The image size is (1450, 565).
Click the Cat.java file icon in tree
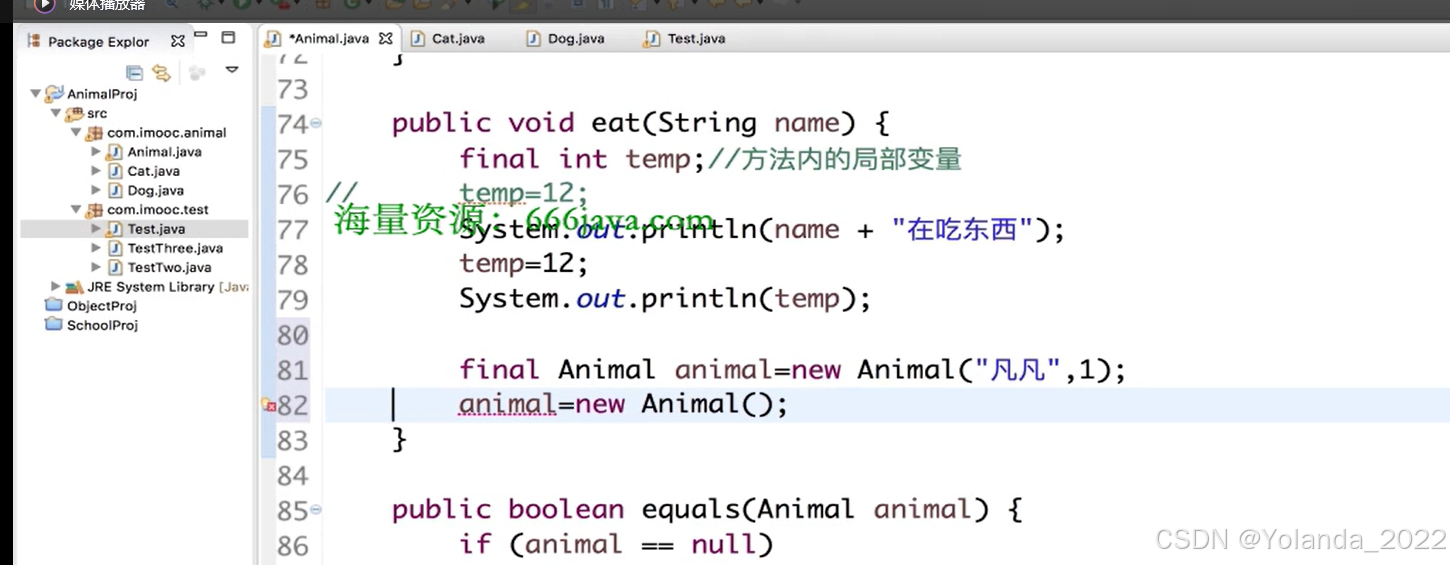click(115, 171)
